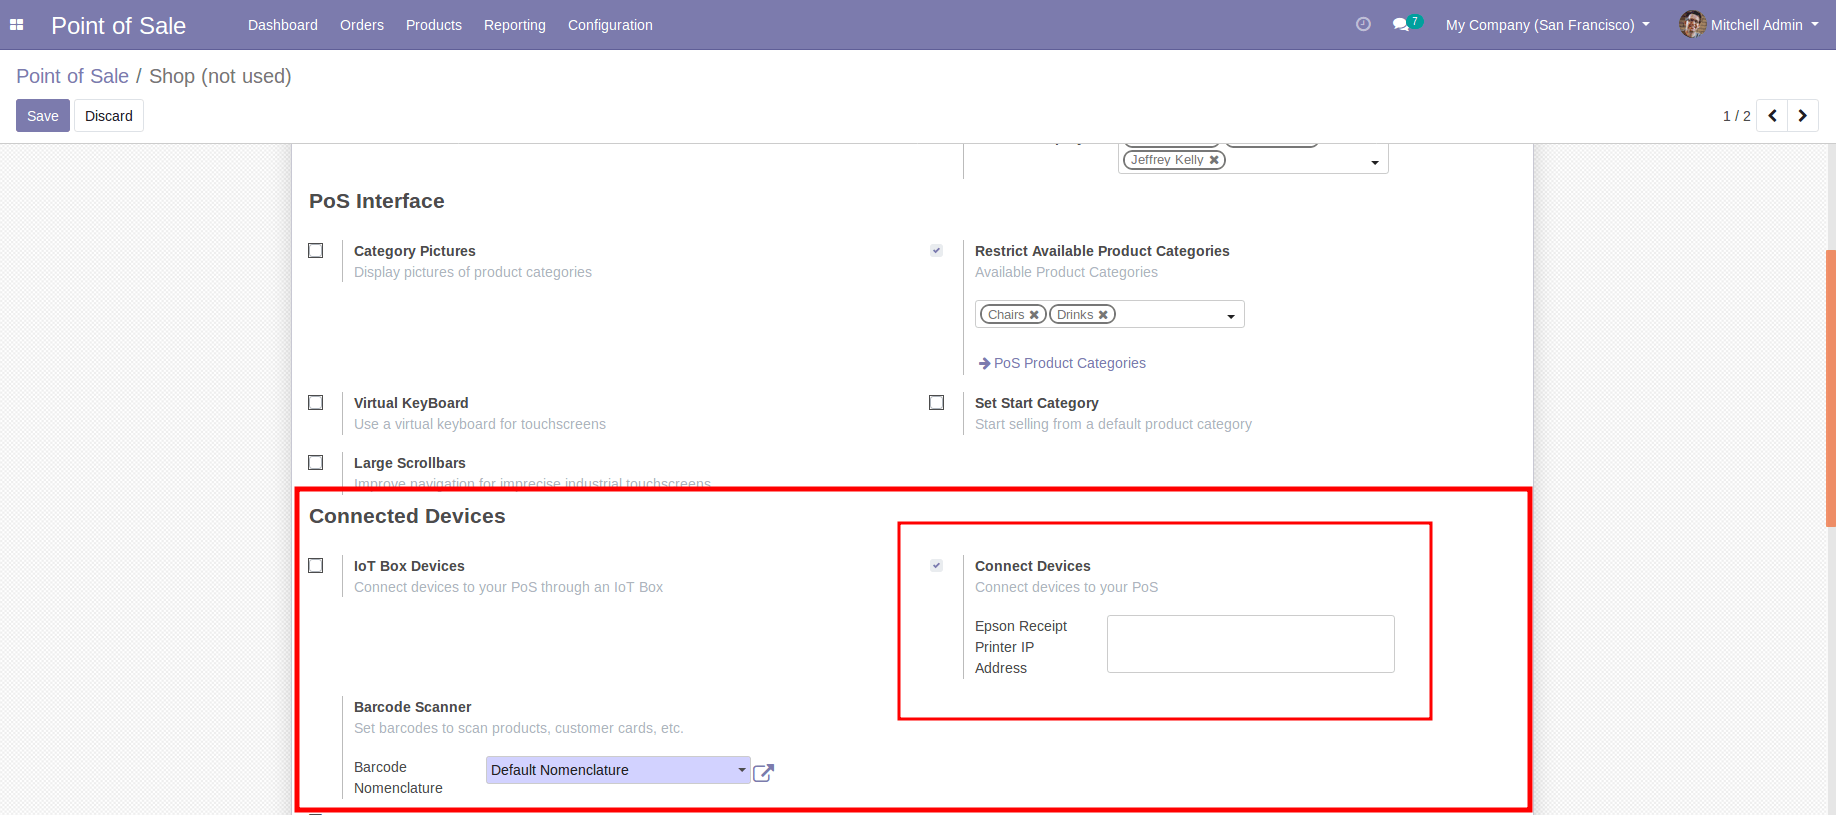Open the My Company (San Francisco) switcher

click(1547, 25)
